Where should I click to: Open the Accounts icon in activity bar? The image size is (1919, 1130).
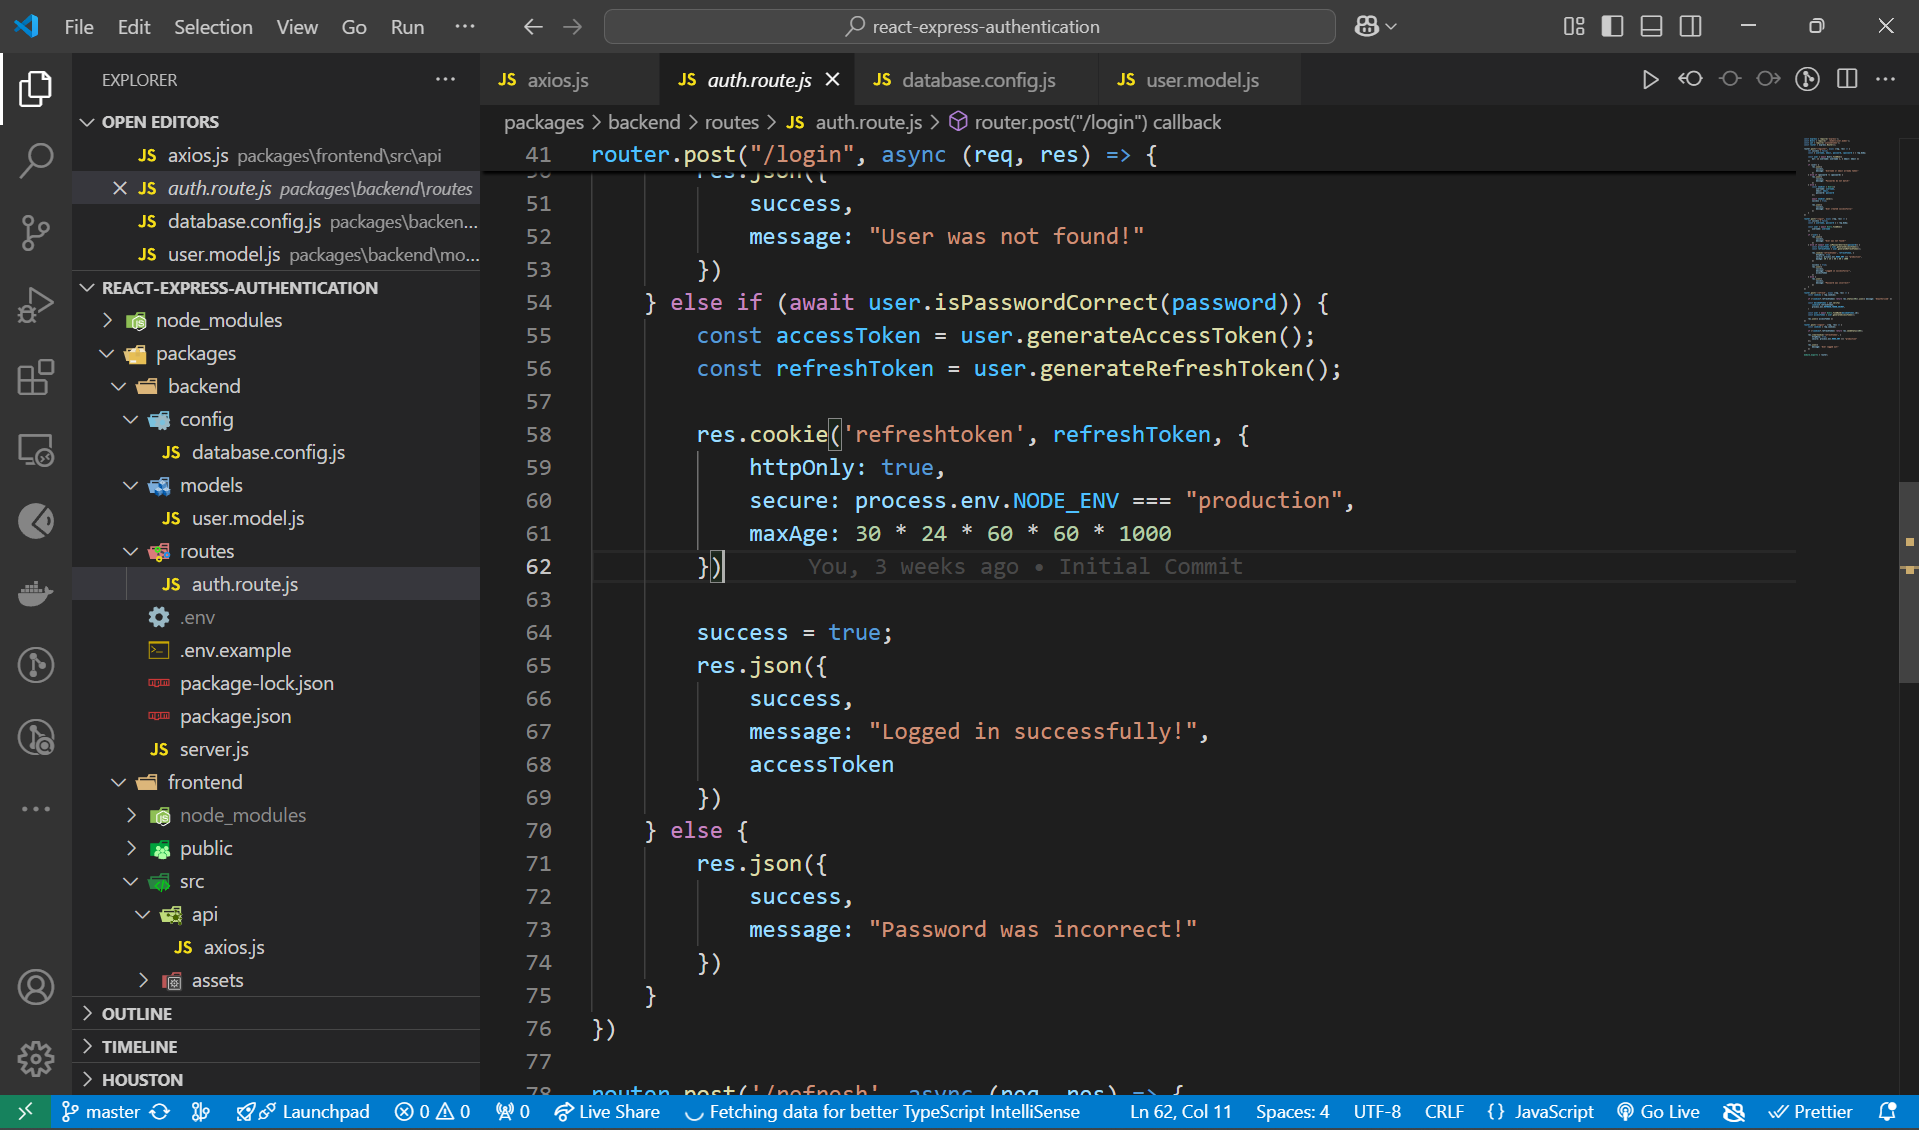[x=36, y=987]
